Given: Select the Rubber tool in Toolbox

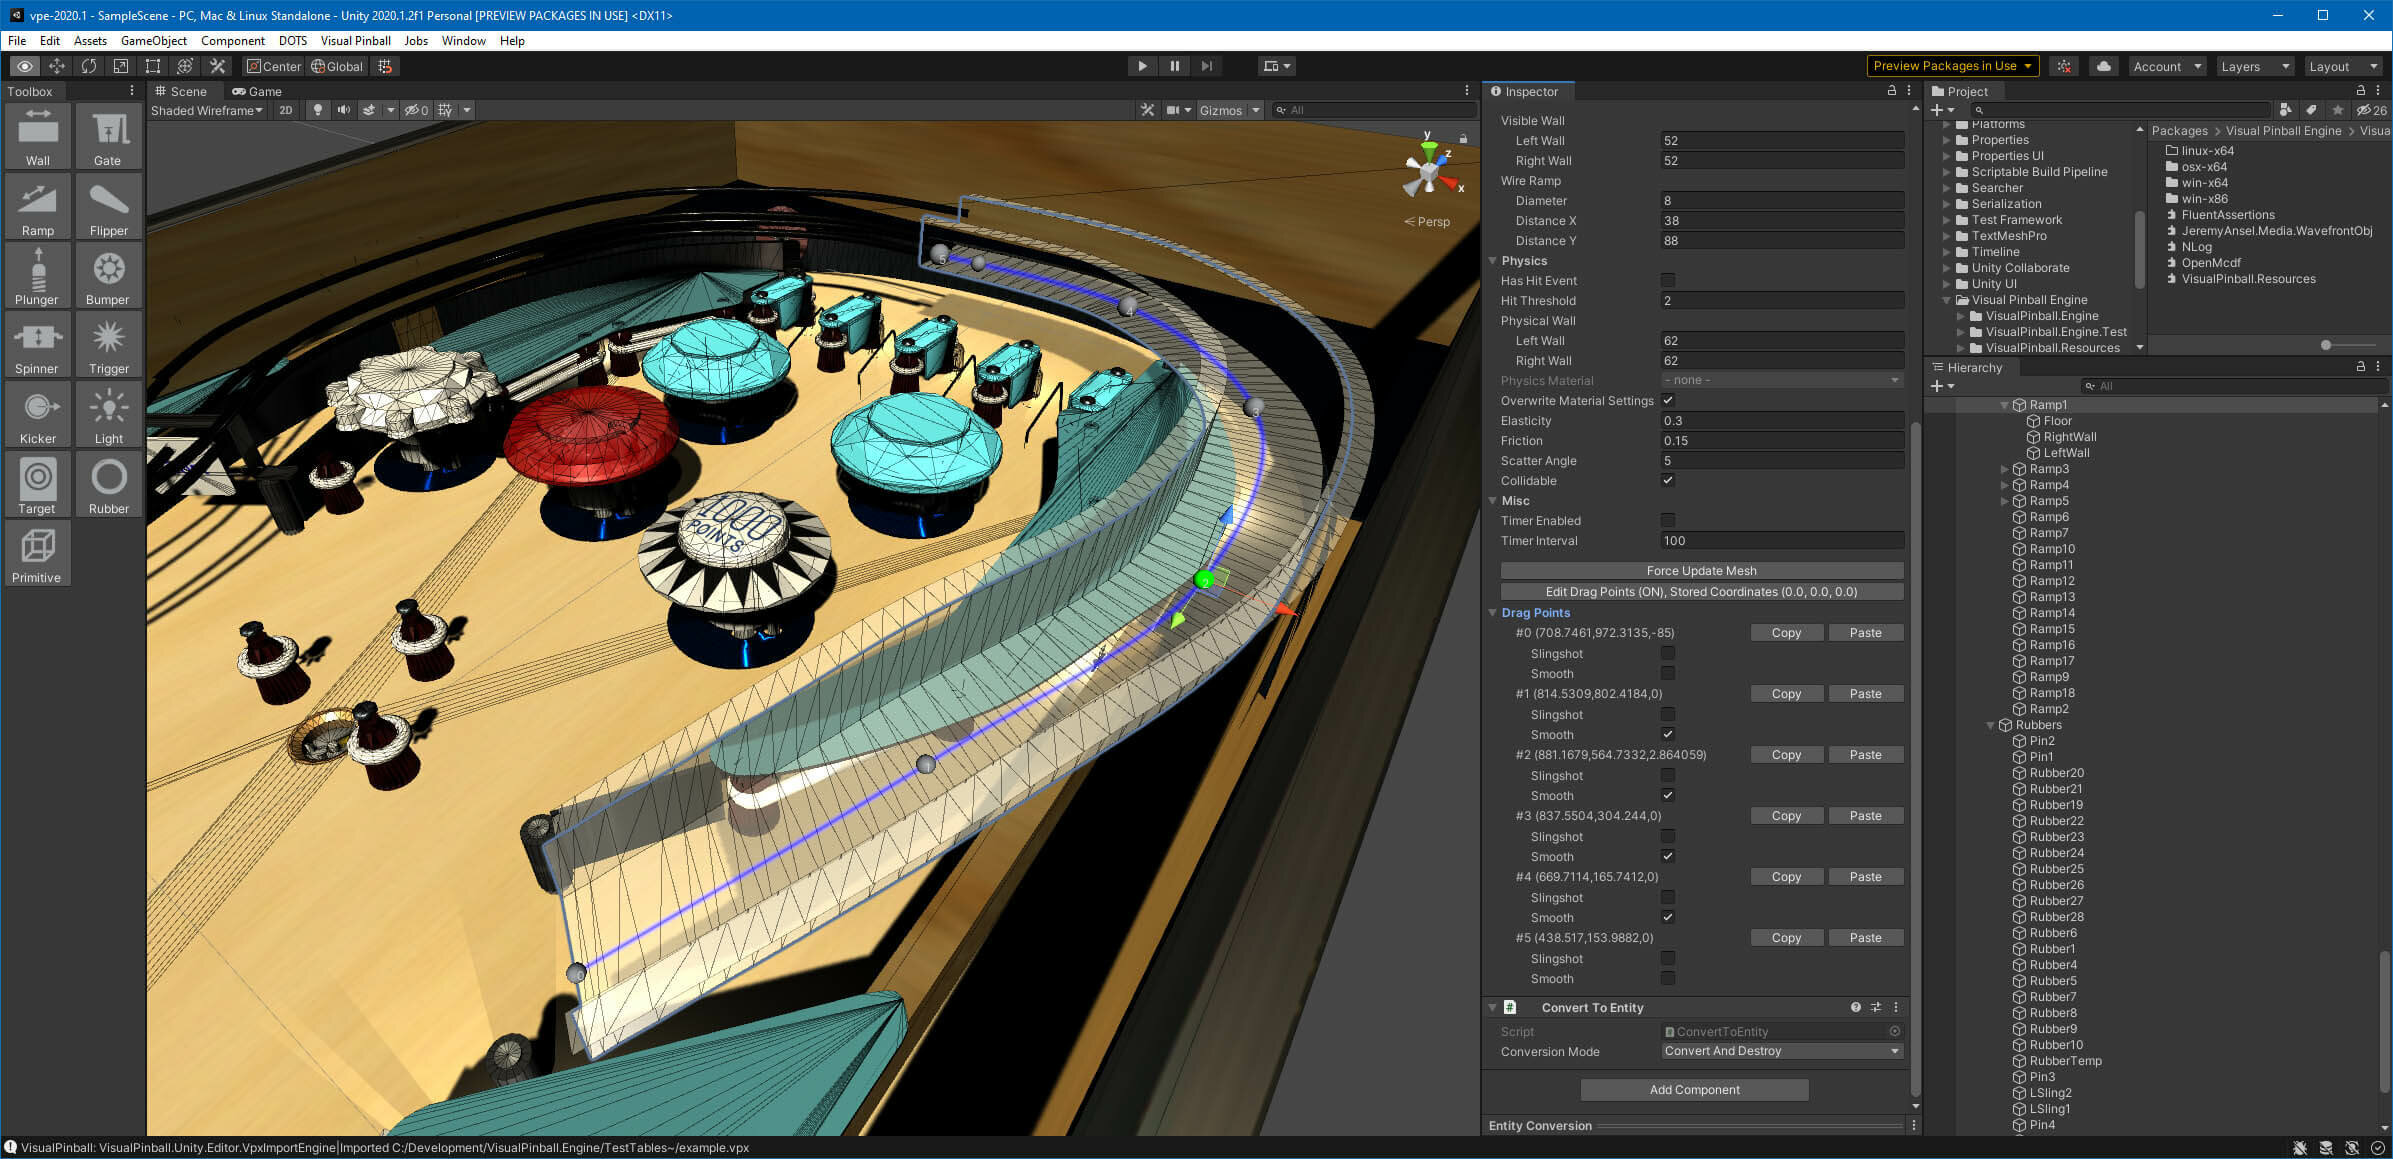Looking at the screenshot, I should coord(108,484).
